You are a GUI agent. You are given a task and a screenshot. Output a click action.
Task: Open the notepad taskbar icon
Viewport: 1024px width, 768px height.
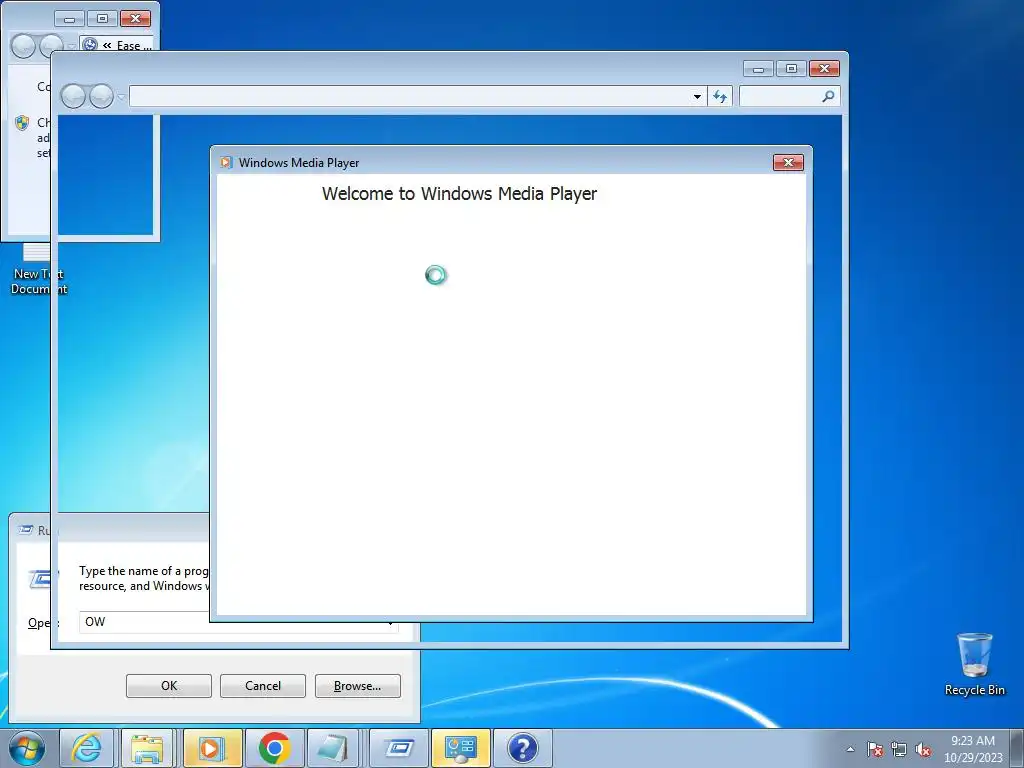332,748
